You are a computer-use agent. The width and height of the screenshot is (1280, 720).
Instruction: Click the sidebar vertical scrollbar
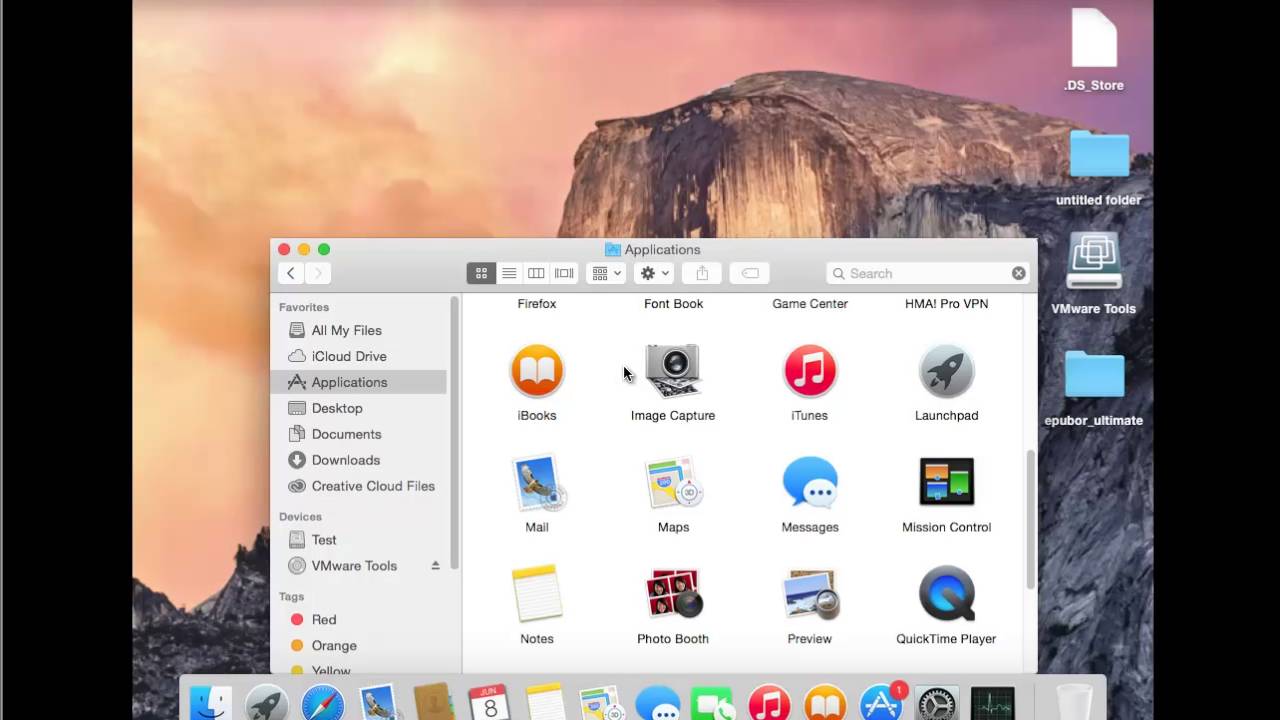454,432
